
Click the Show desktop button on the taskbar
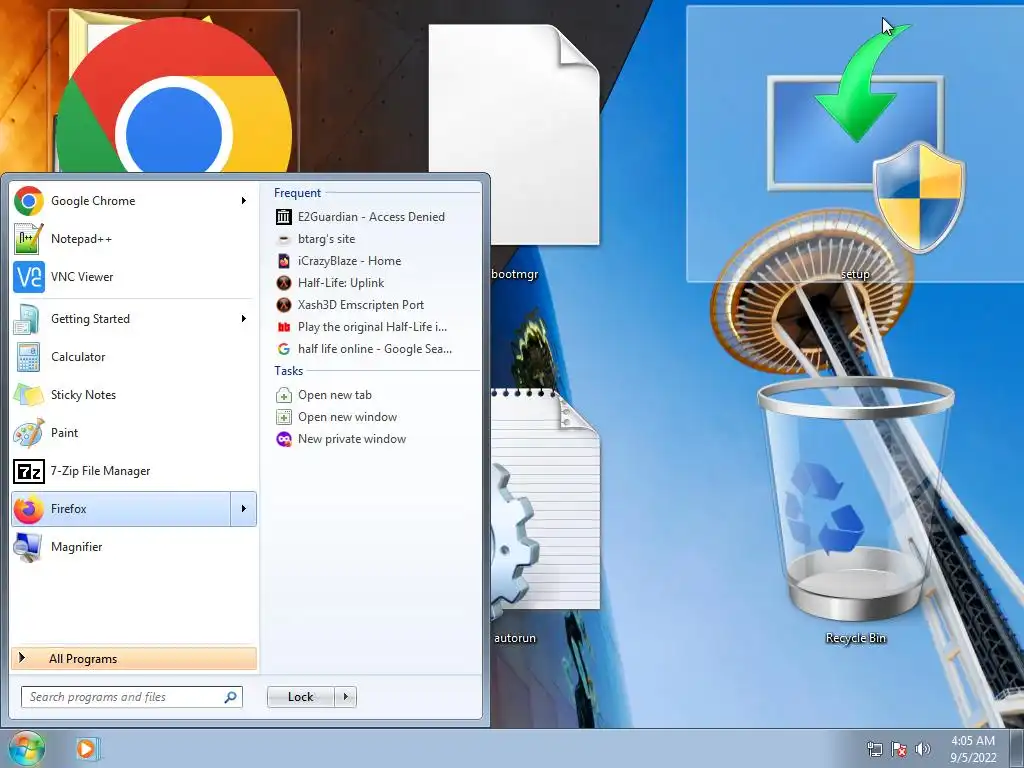click(x=1016, y=748)
